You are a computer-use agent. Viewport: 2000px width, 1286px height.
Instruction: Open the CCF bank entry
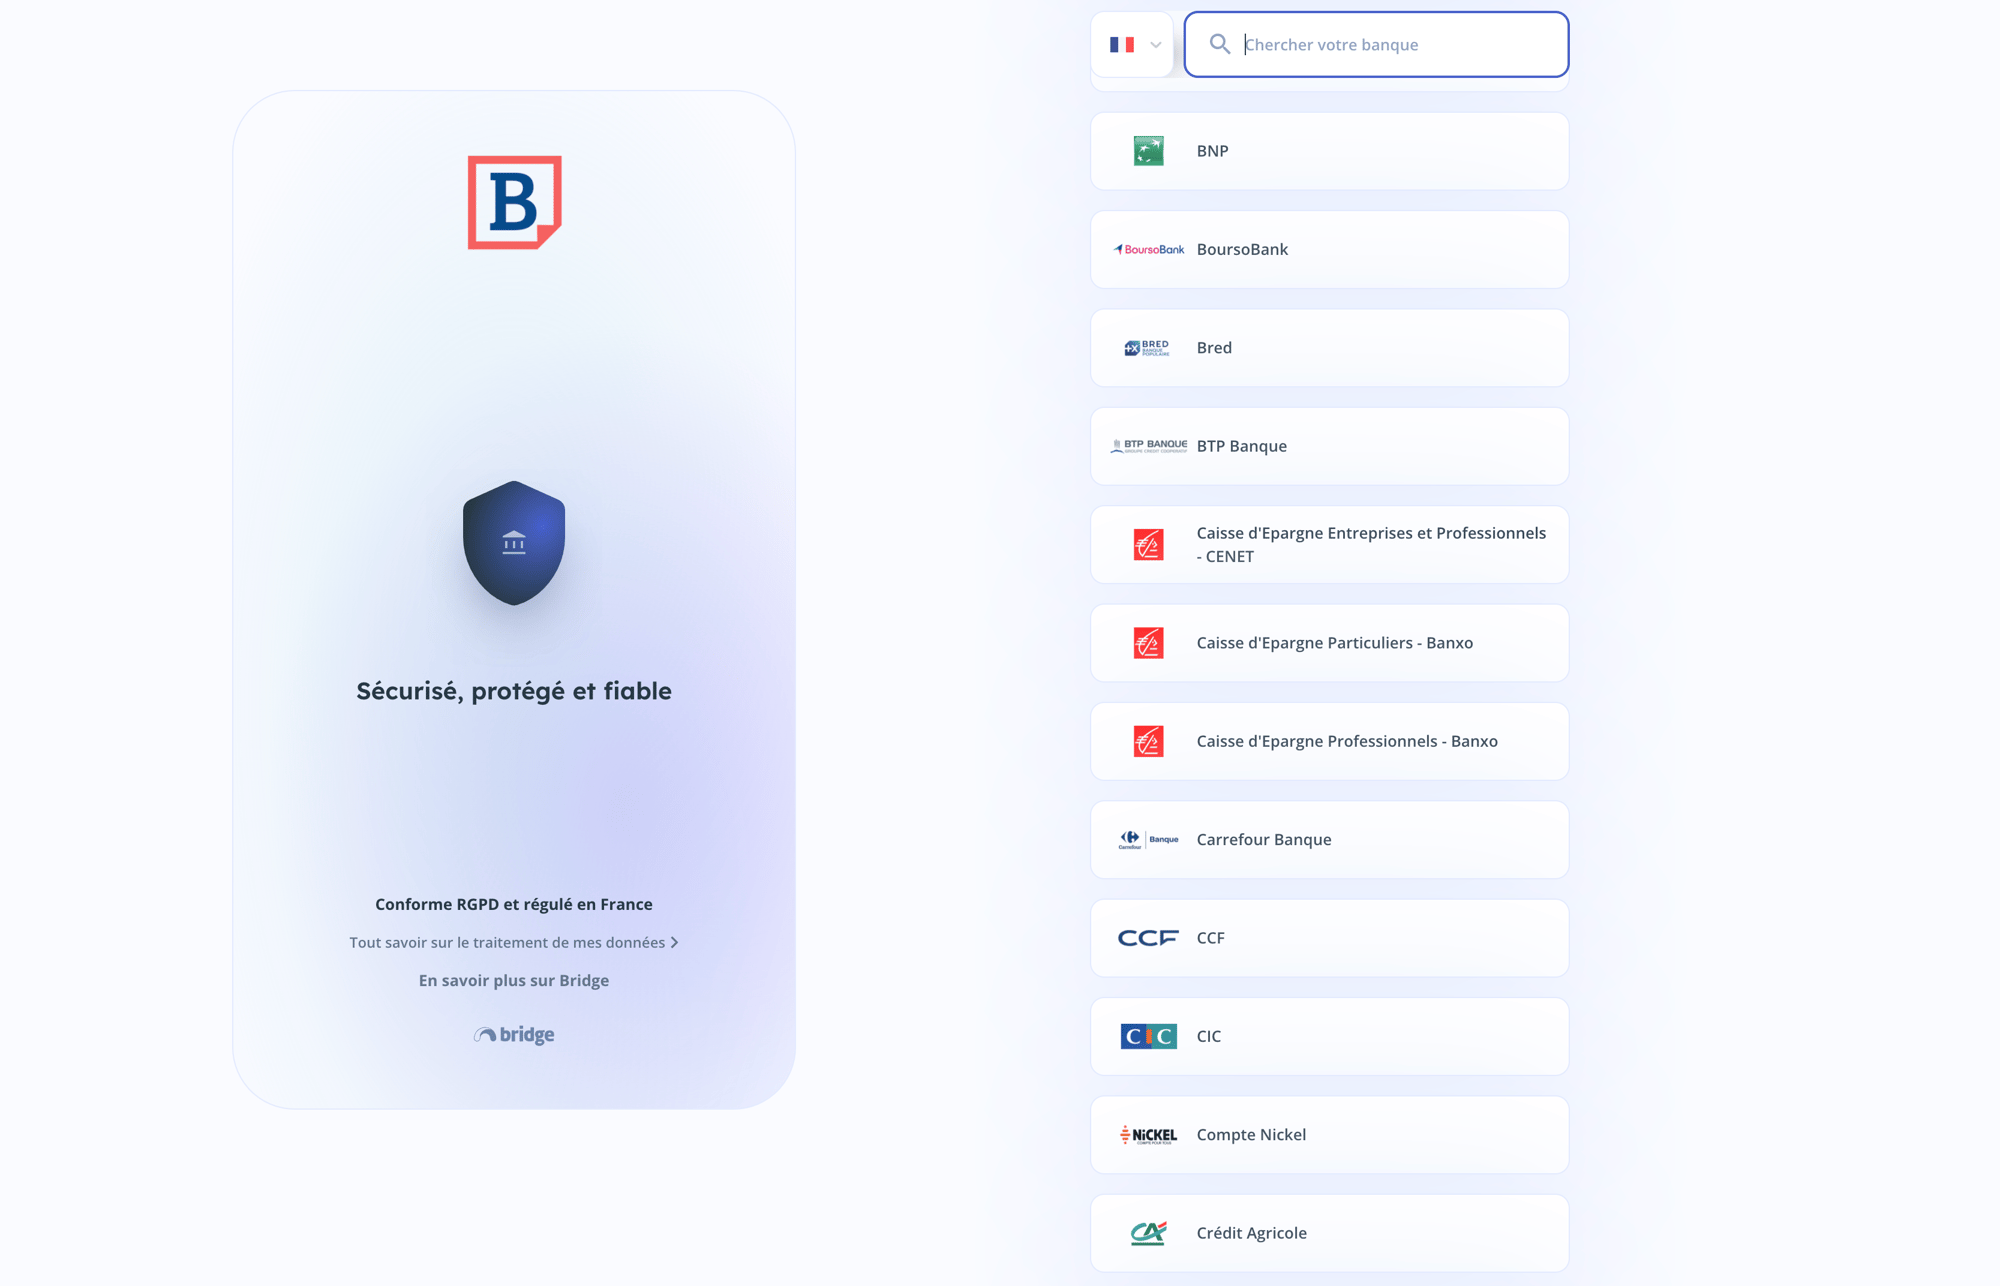point(1329,936)
